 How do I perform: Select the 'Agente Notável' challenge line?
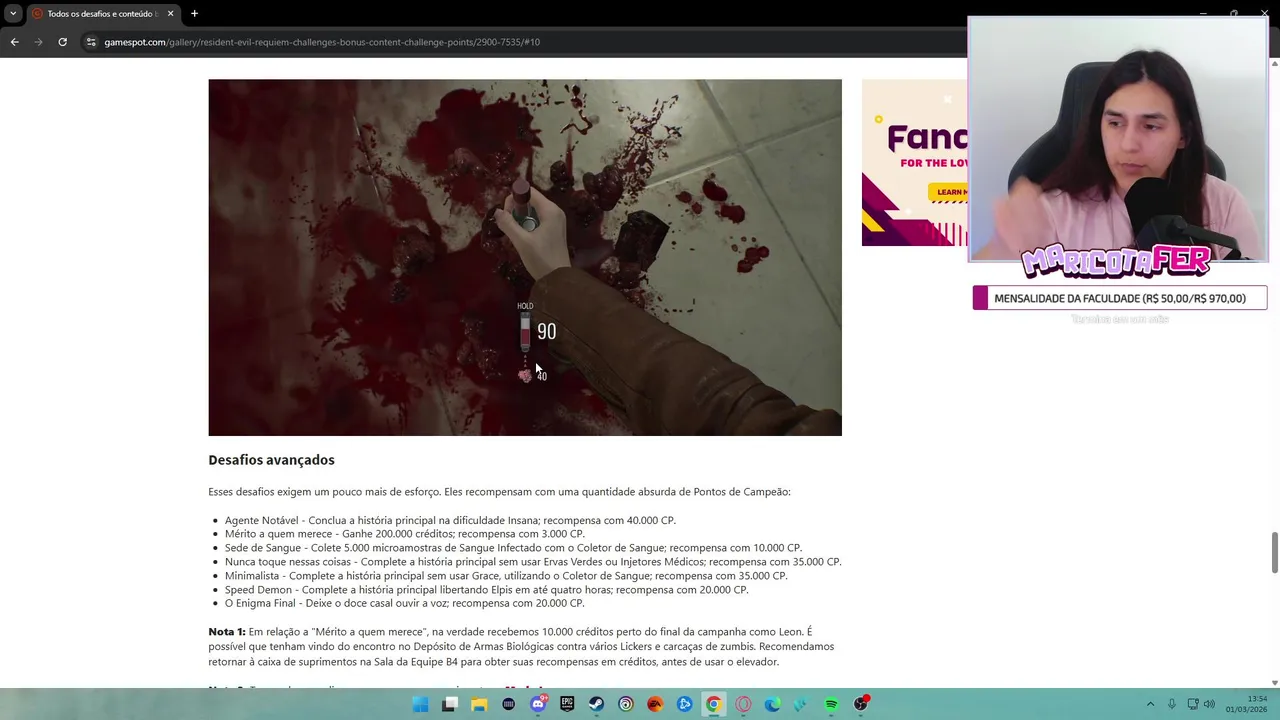pyautogui.click(x=450, y=520)
